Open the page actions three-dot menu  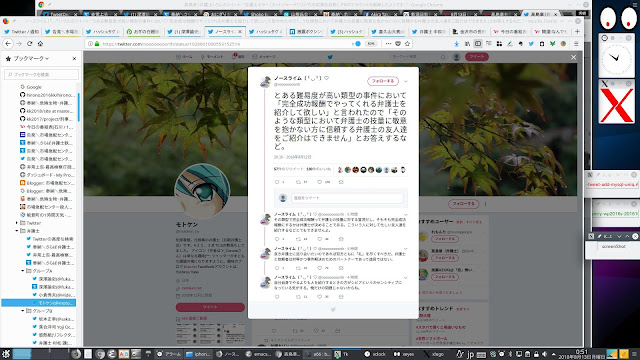pos(388,44)
